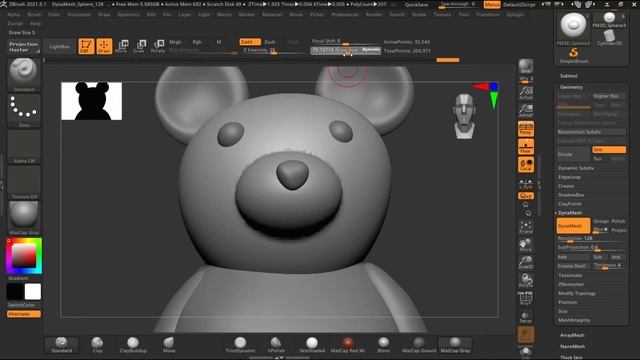Expand the ZRemesher section

point(571,284)
